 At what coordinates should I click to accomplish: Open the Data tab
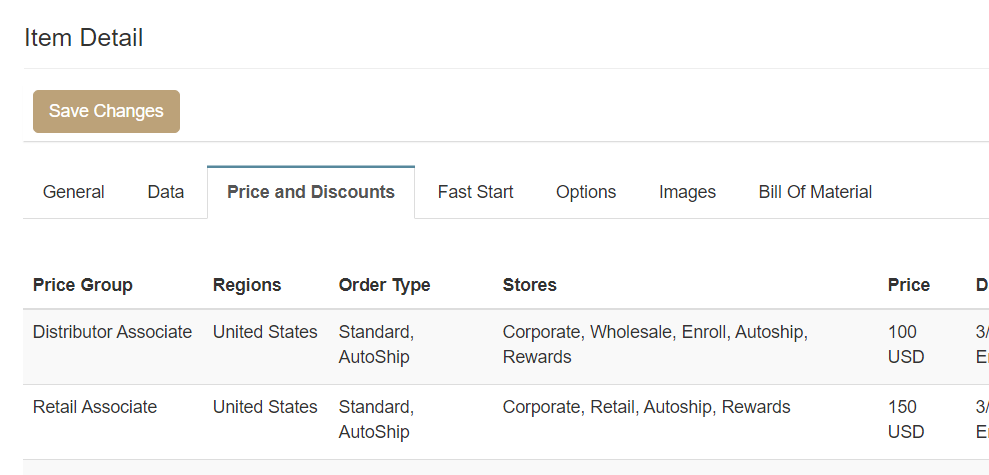[x=166, y=192]
